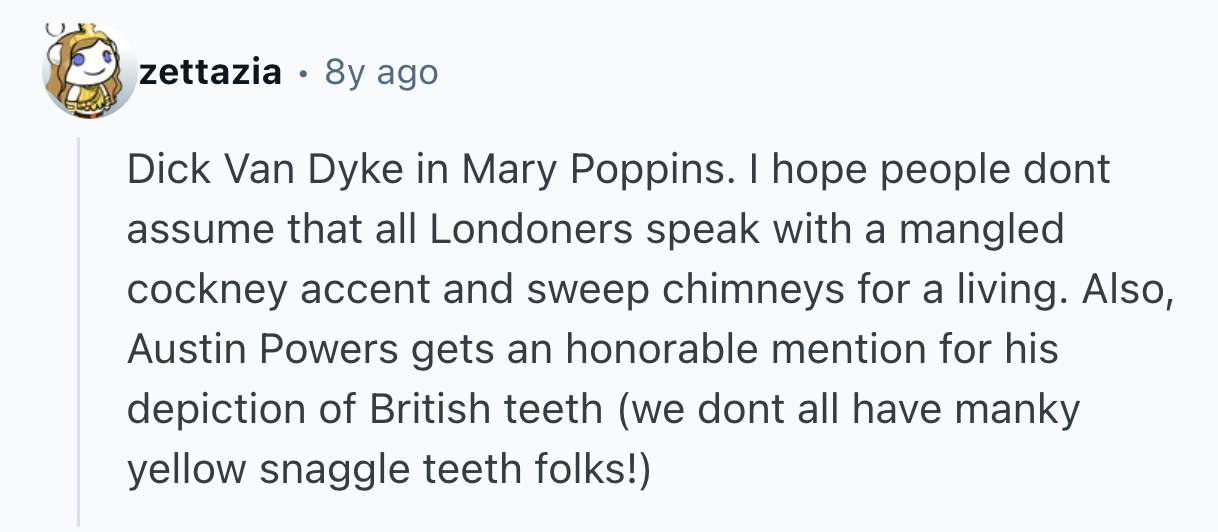Collapse the comment using the vertical thread line
This screenshot has height=532, width=1218.
pos(79,330)
